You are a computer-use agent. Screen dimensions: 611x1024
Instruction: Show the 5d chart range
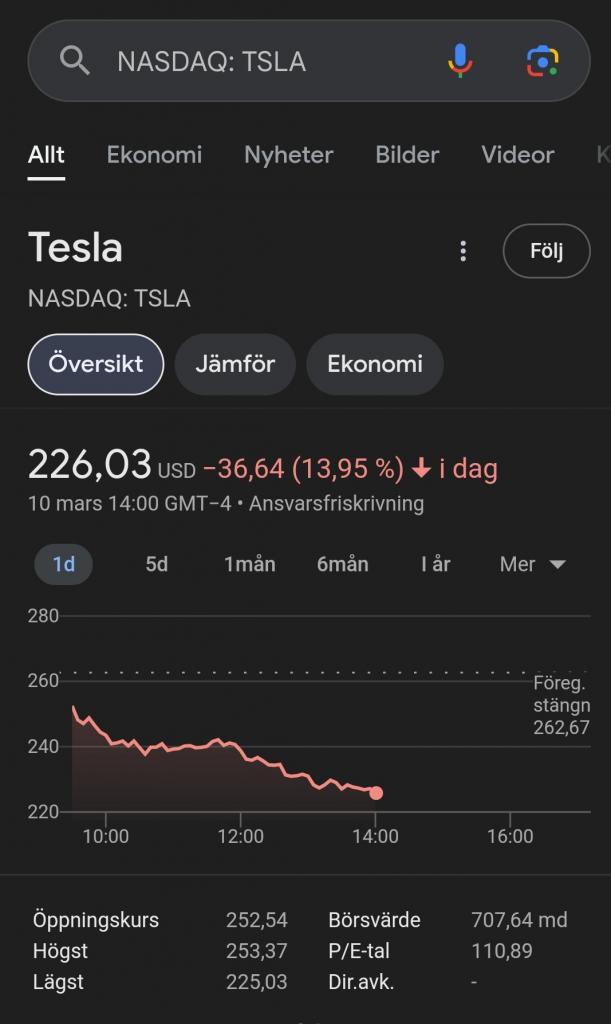point(157,564)
